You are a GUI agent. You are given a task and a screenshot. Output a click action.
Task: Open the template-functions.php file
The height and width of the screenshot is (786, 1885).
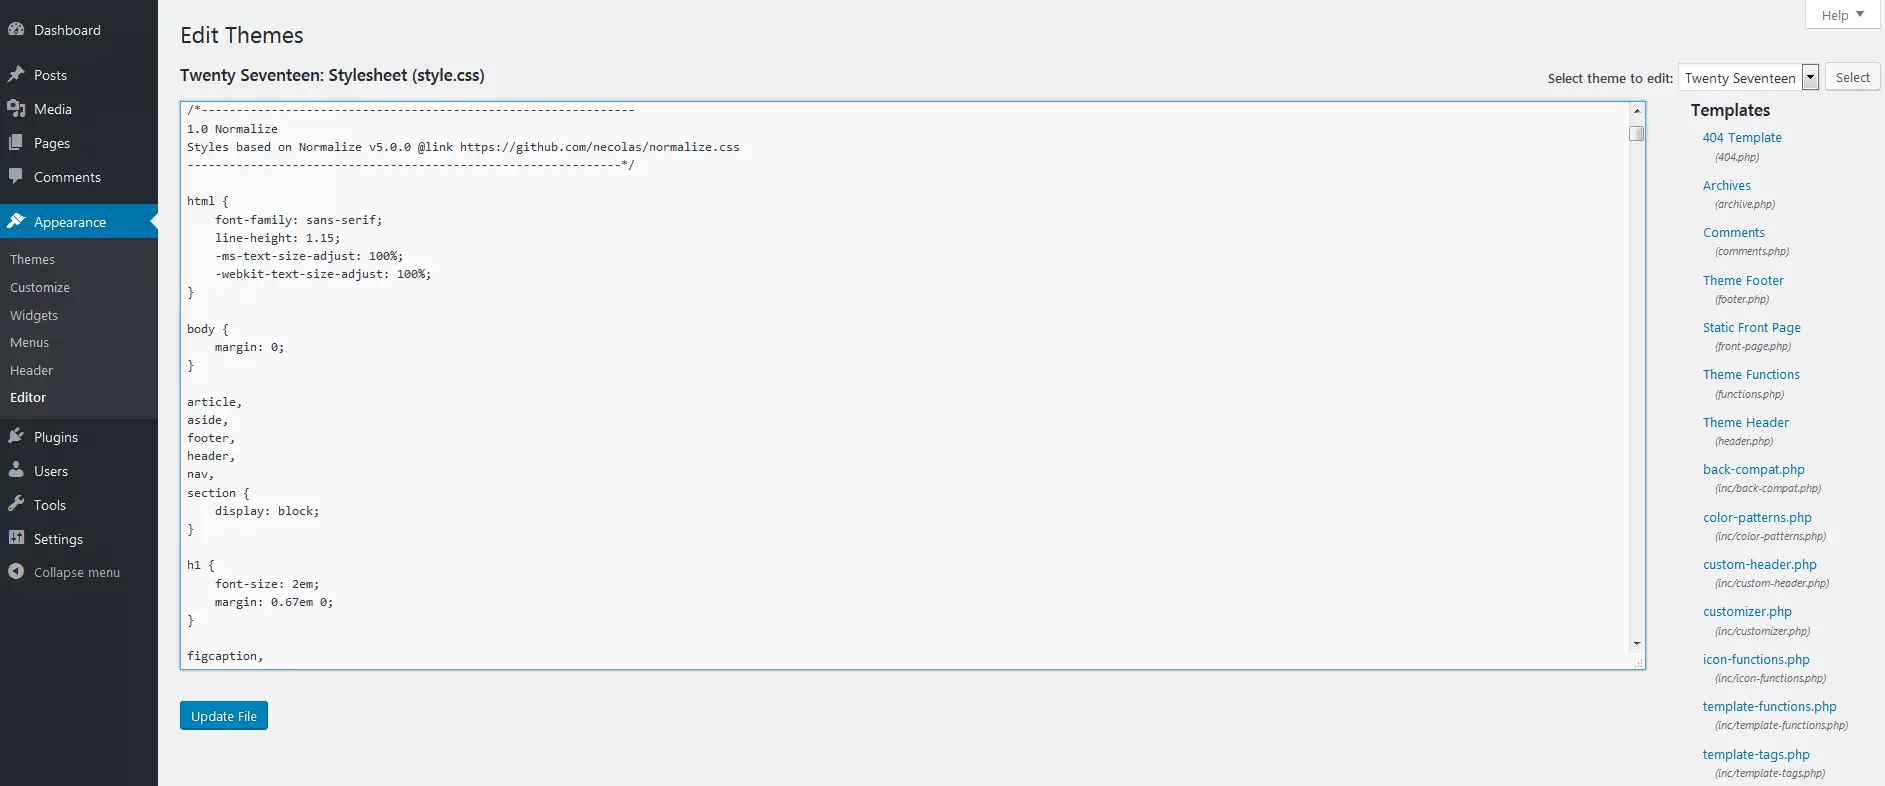(1770, 707)
